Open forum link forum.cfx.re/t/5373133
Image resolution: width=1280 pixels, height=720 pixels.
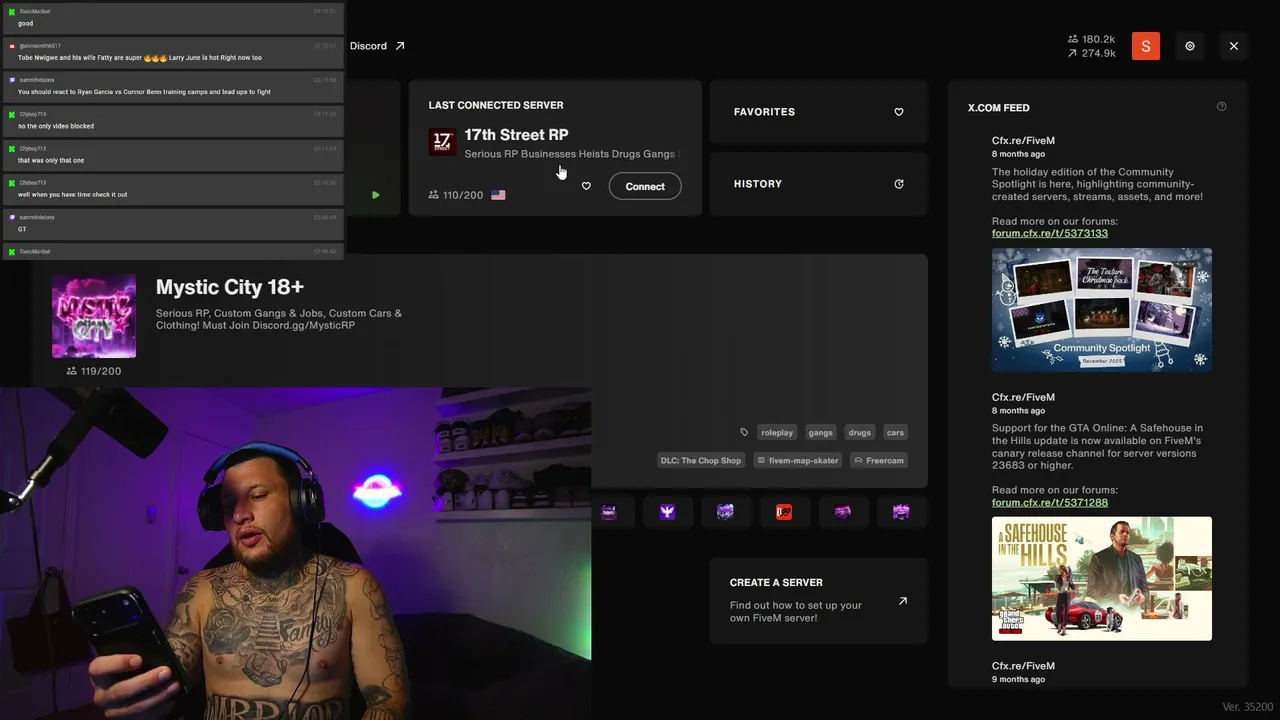[x=1050, y=233]
